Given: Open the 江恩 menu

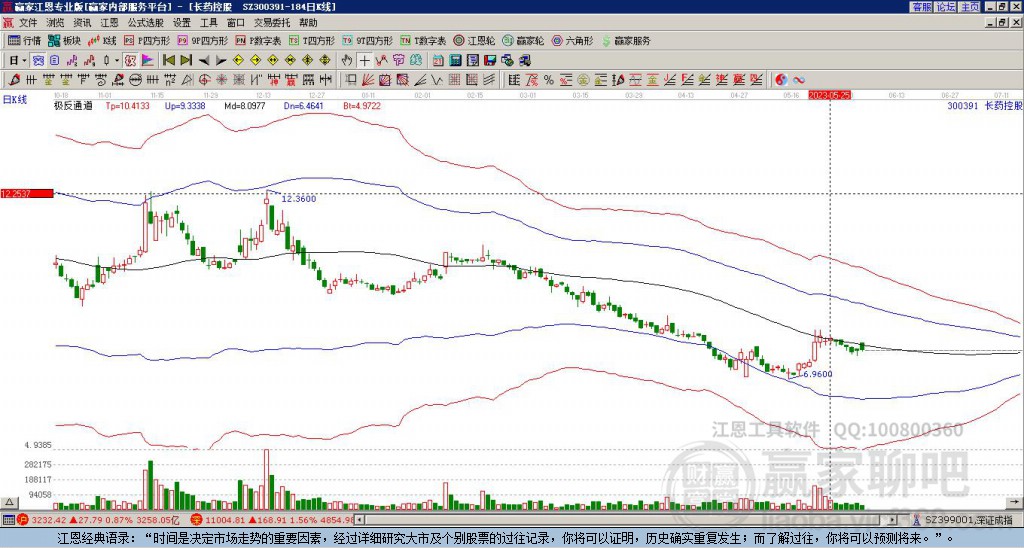Looking at the screenshot, I should pos(109,23).
